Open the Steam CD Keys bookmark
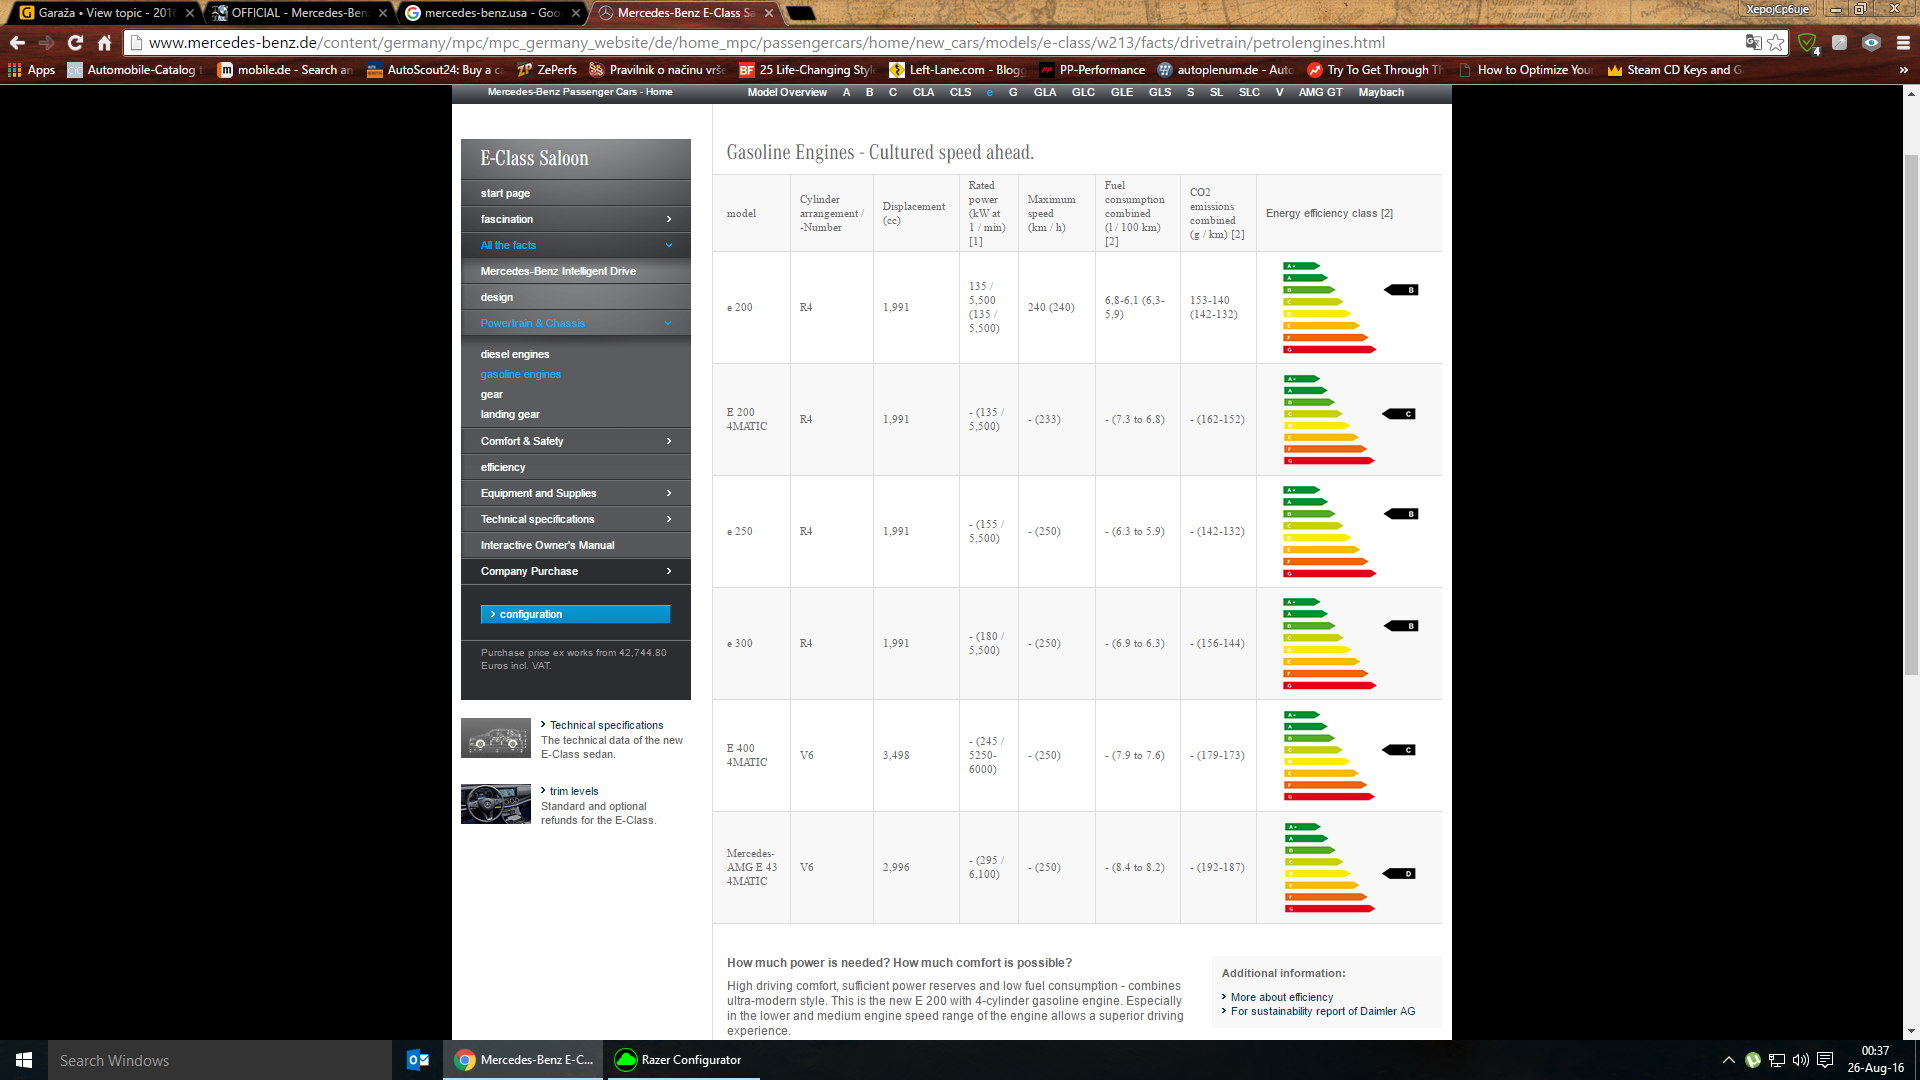Viewport: 1920px width, 1080px height. click(1675, 70)
